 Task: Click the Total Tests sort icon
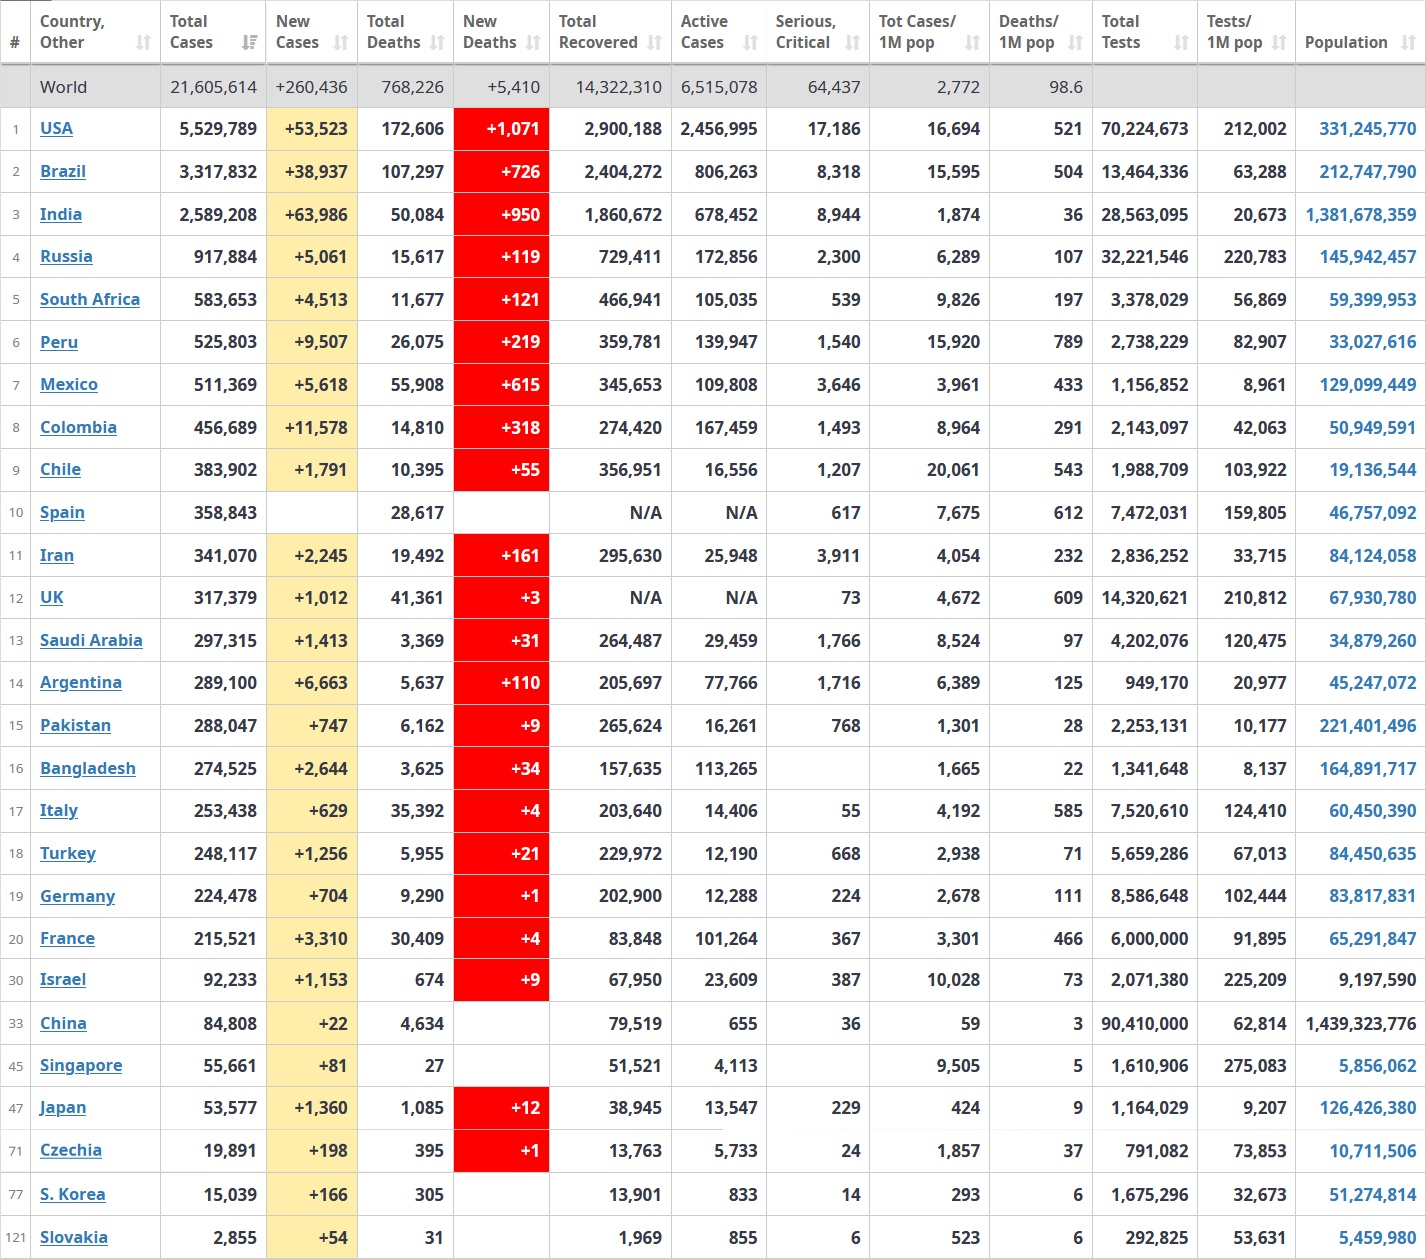pyautogui.click(x=1181, y=43)
